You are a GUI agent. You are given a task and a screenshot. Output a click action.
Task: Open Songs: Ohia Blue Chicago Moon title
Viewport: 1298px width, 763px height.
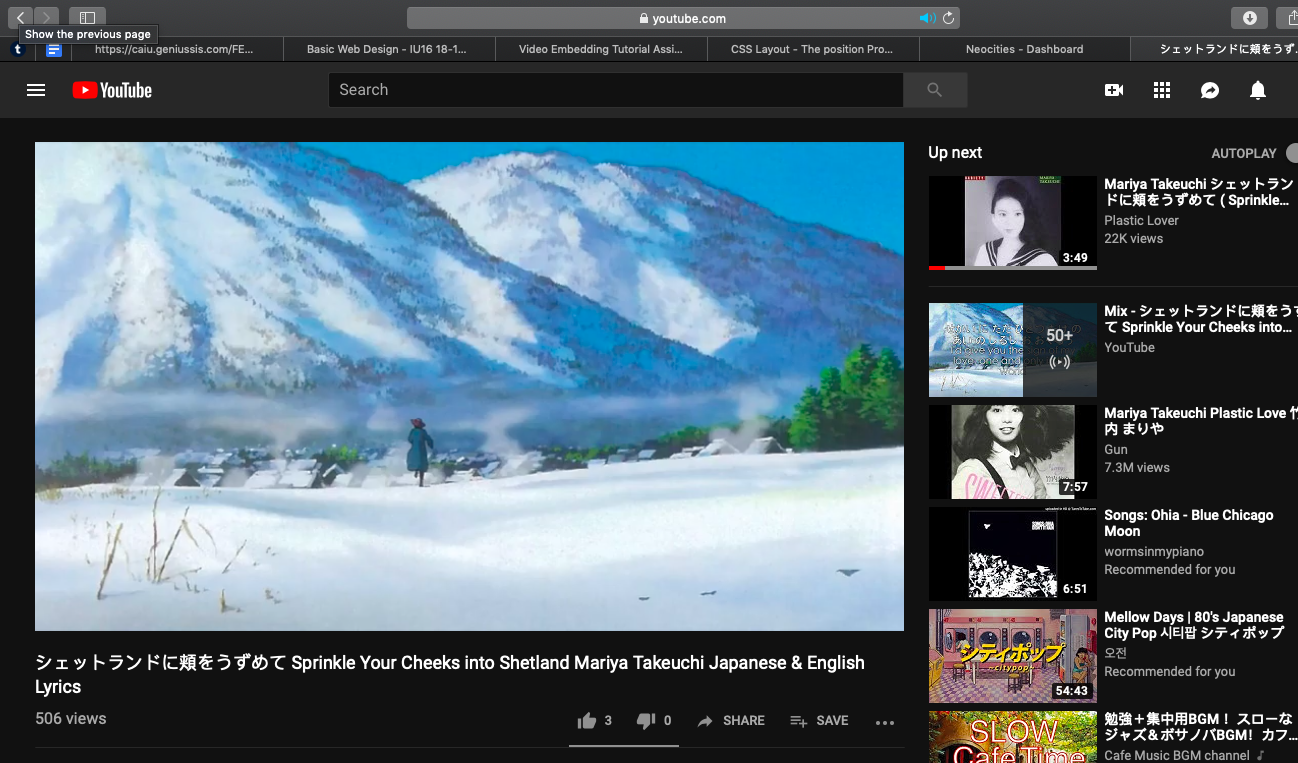(1189, 523)
